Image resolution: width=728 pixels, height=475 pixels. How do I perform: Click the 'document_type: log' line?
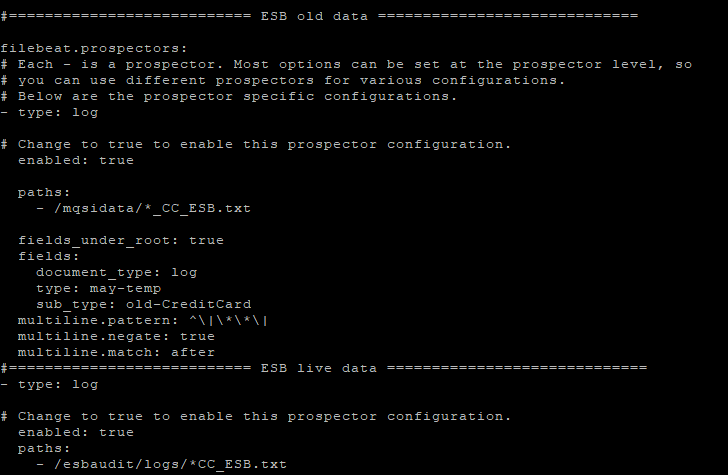(117, 273)
